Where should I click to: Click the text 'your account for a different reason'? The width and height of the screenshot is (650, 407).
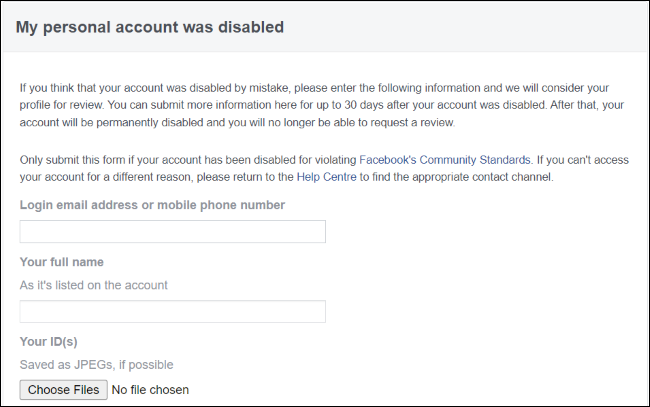click(106, 177)
